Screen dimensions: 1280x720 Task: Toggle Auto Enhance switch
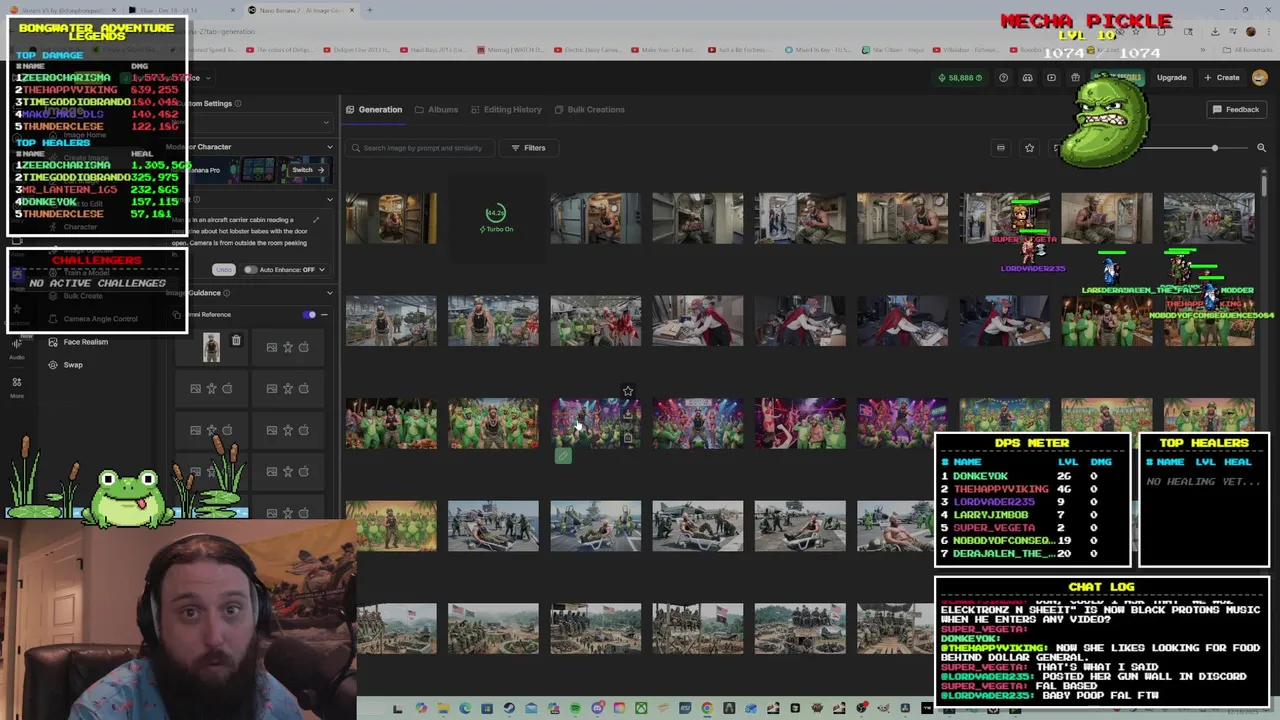tap(250, 270)
